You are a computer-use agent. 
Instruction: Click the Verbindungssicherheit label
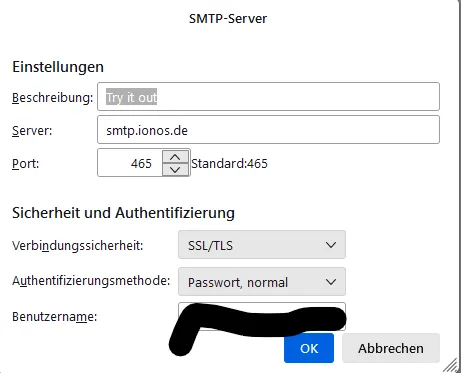click(x=77, y=245)
